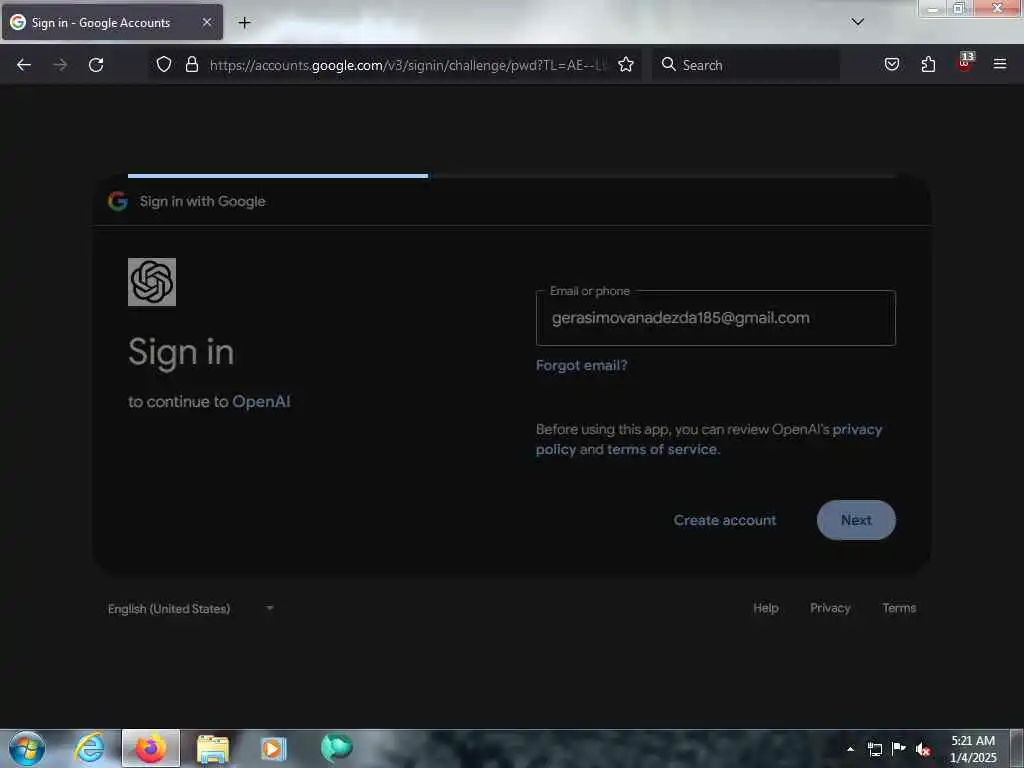Click the OpenAI logo image

[x=152, y=282]
